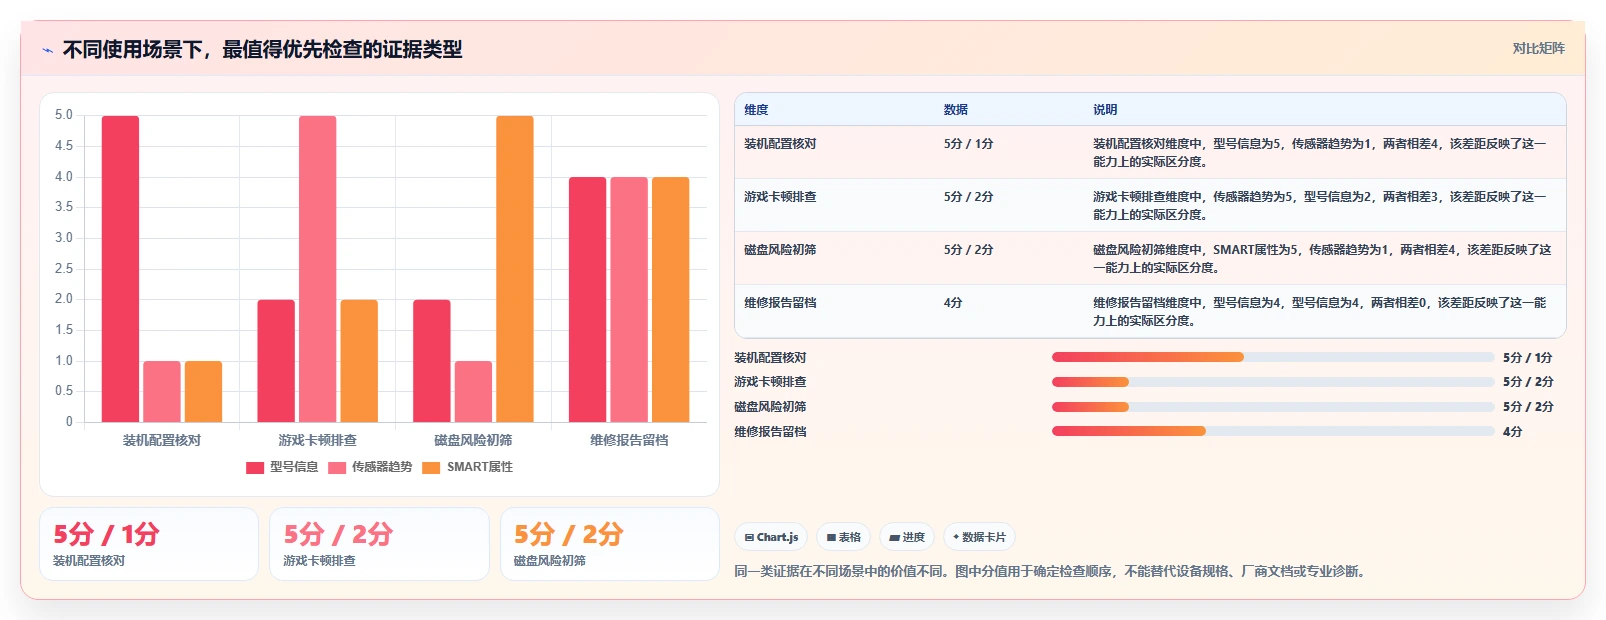Click the 磁盘风险初筛 progress bar
The image size is (1606, 620).
coord(1273,407)
